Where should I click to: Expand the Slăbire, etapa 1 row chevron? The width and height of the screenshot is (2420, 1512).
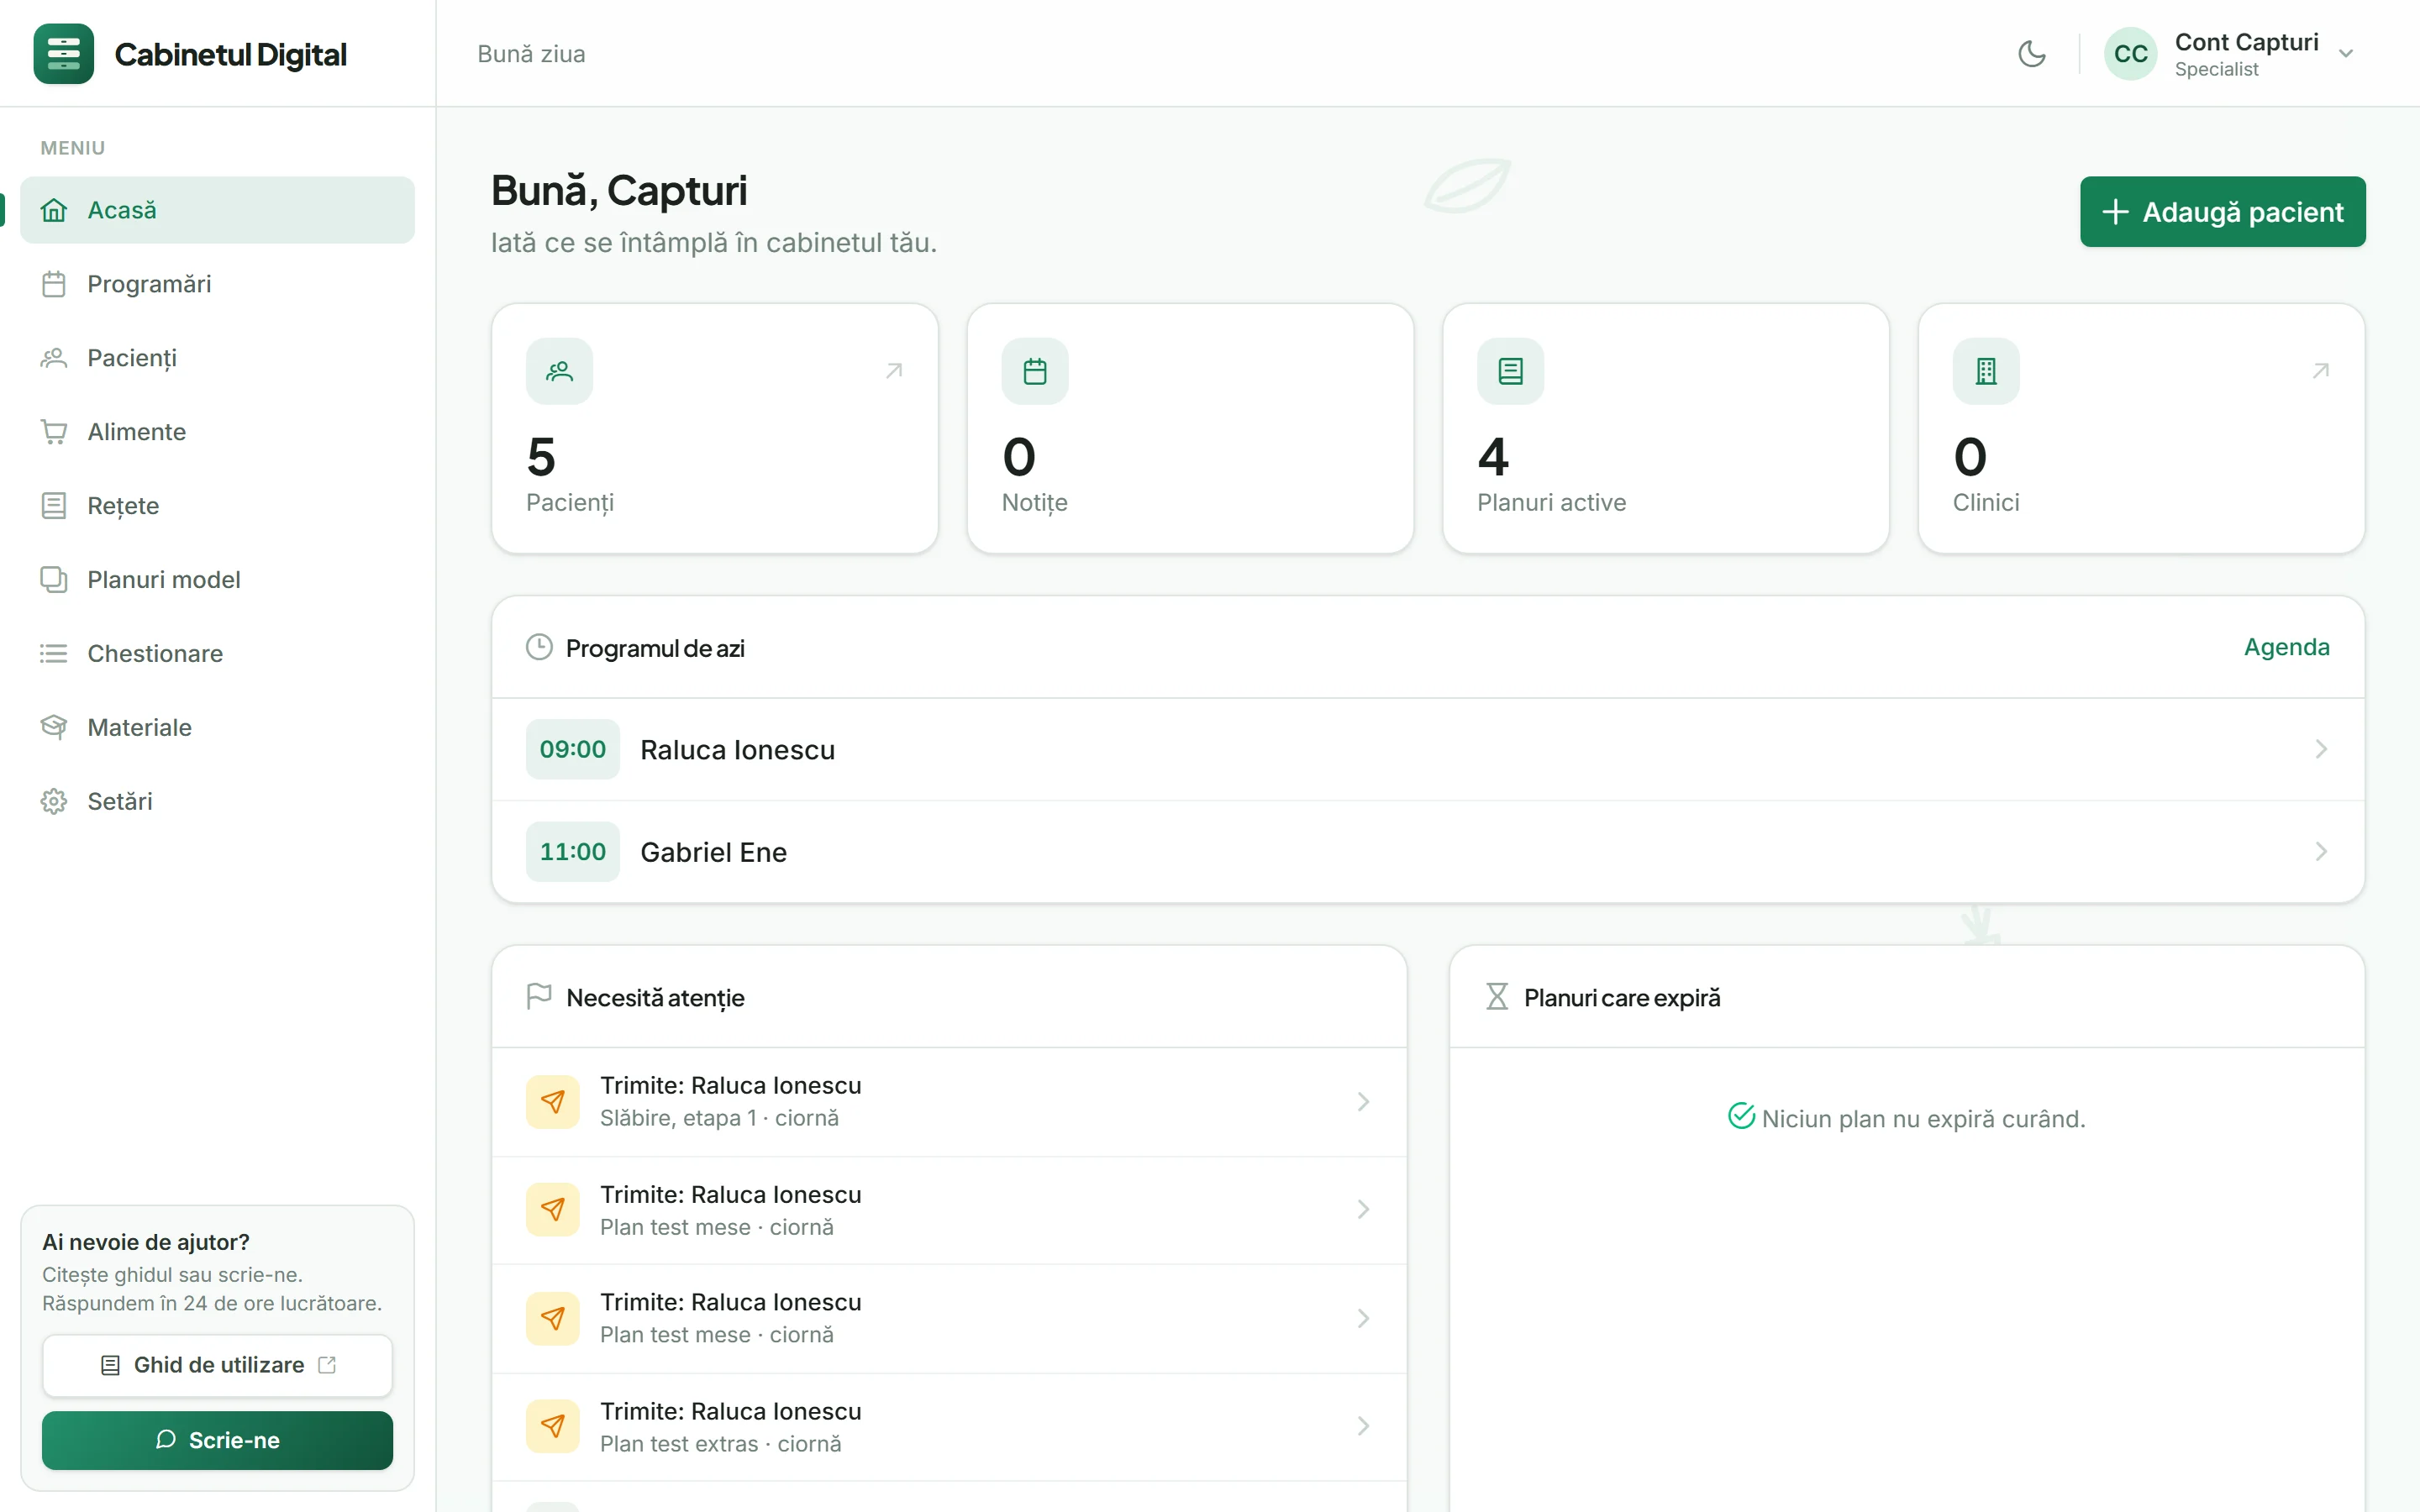point(1363,1102)
